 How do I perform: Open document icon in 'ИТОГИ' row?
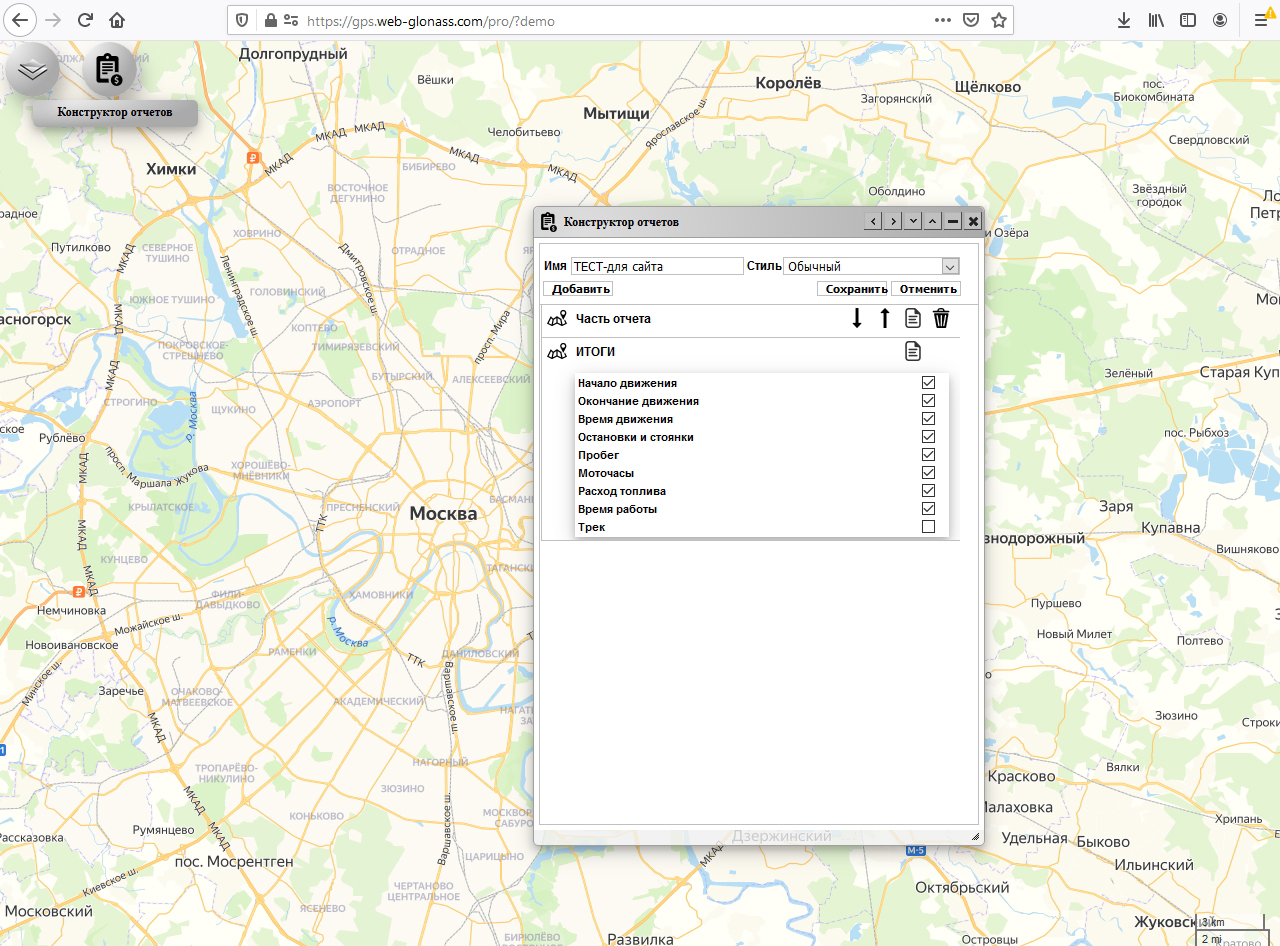tap(913, 351)
